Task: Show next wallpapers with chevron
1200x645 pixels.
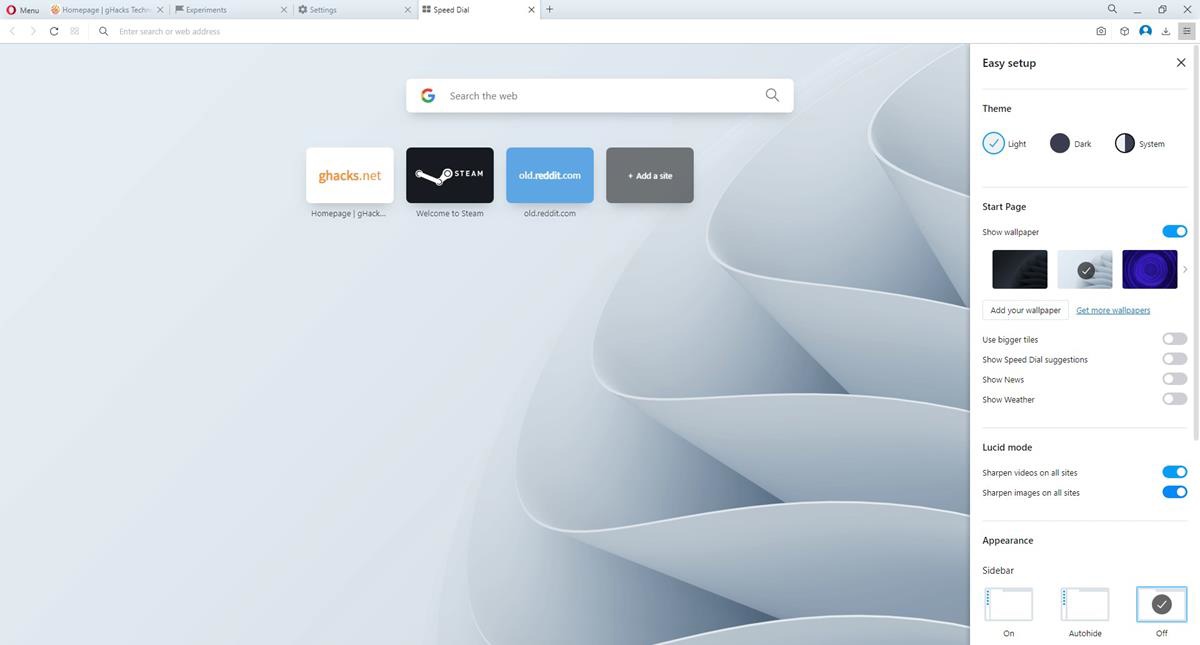Action: [1186, 269]
